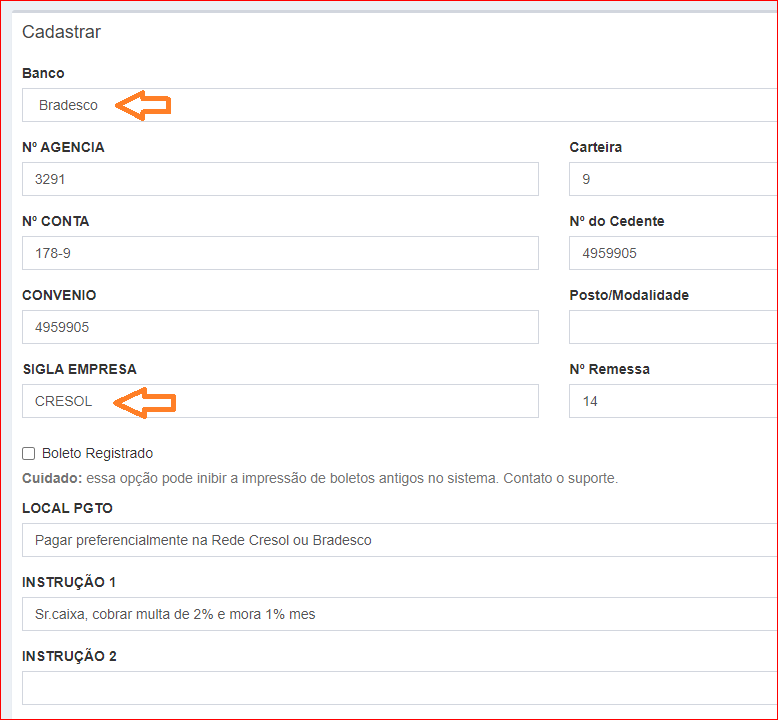
Task: Click the Nº CONTA field showing 178-9
Action: [x=280, y=254]
